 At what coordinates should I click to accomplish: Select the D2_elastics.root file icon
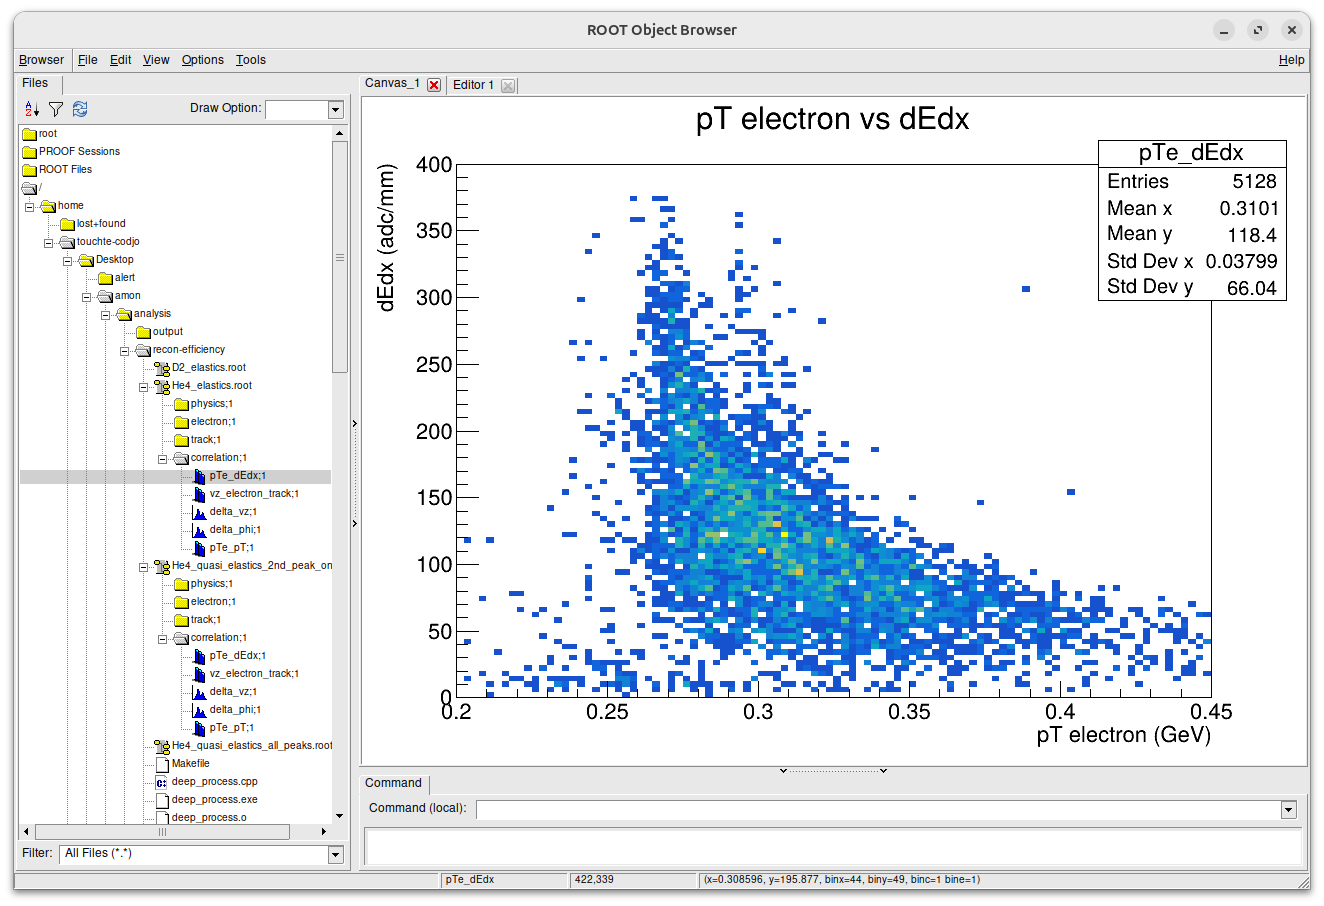coord(162,368)
